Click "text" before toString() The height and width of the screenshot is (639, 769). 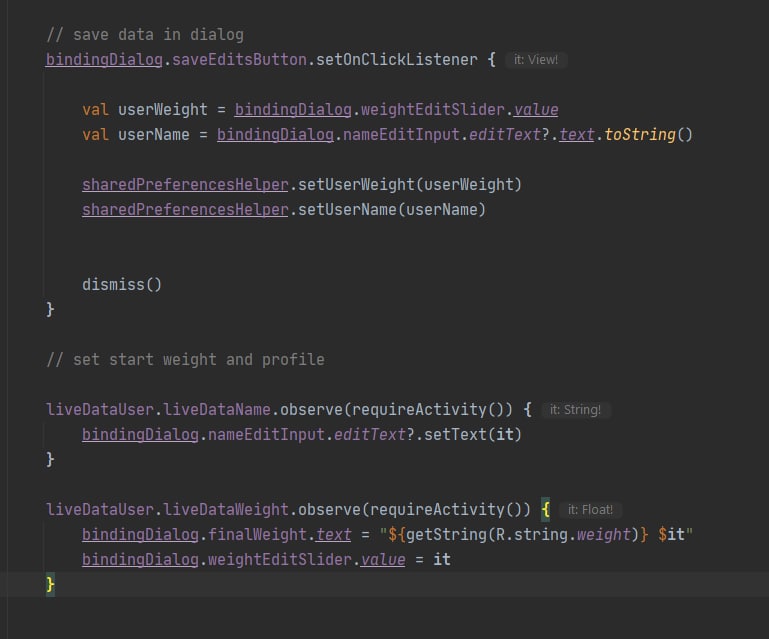(x=576, y=134)
